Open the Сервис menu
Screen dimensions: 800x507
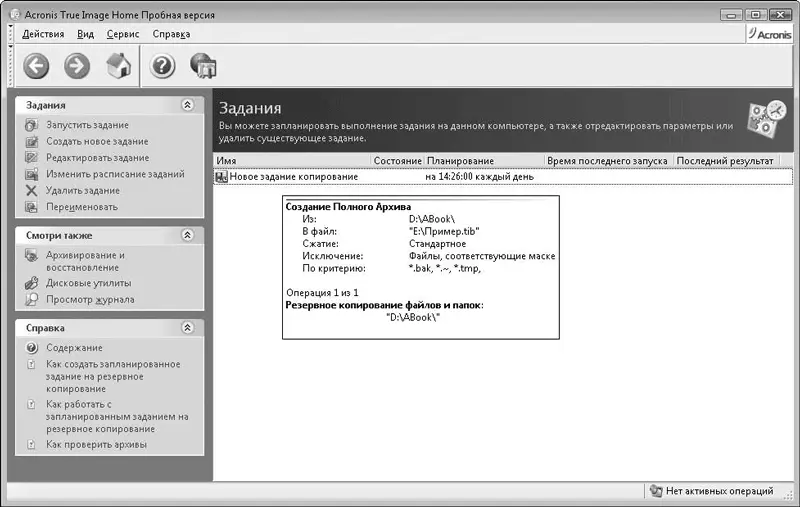[x=123, y=34]
